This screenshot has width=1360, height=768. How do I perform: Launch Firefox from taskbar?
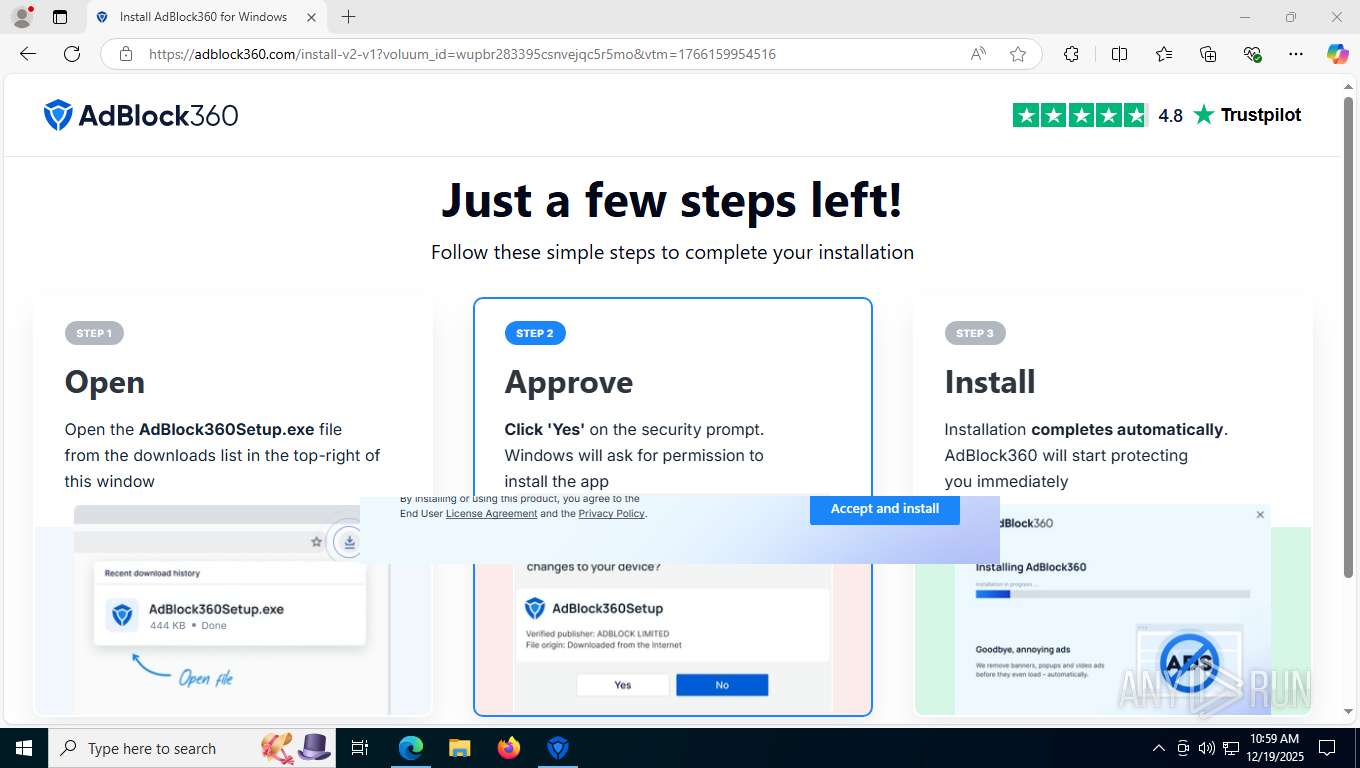click(509, 748)
